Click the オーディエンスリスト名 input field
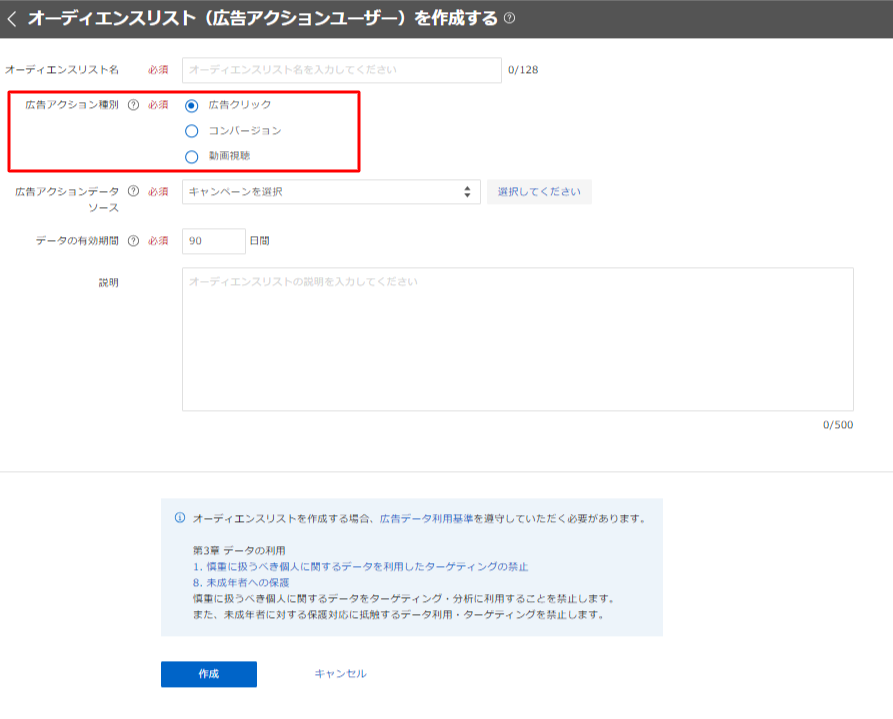Viewport: 893px width, 719px height. (342, 70)
